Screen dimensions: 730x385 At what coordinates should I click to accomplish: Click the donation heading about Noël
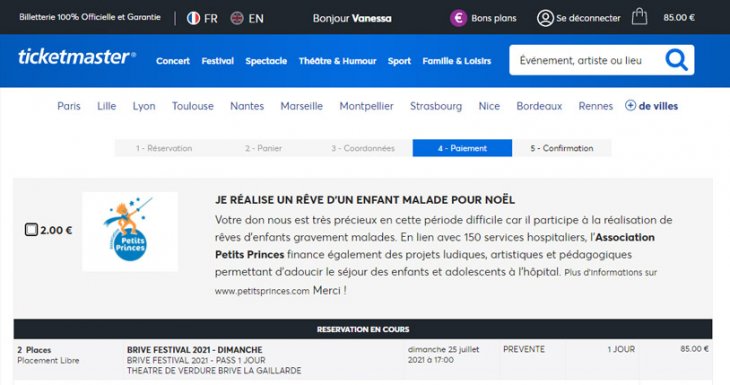[365, 200]
